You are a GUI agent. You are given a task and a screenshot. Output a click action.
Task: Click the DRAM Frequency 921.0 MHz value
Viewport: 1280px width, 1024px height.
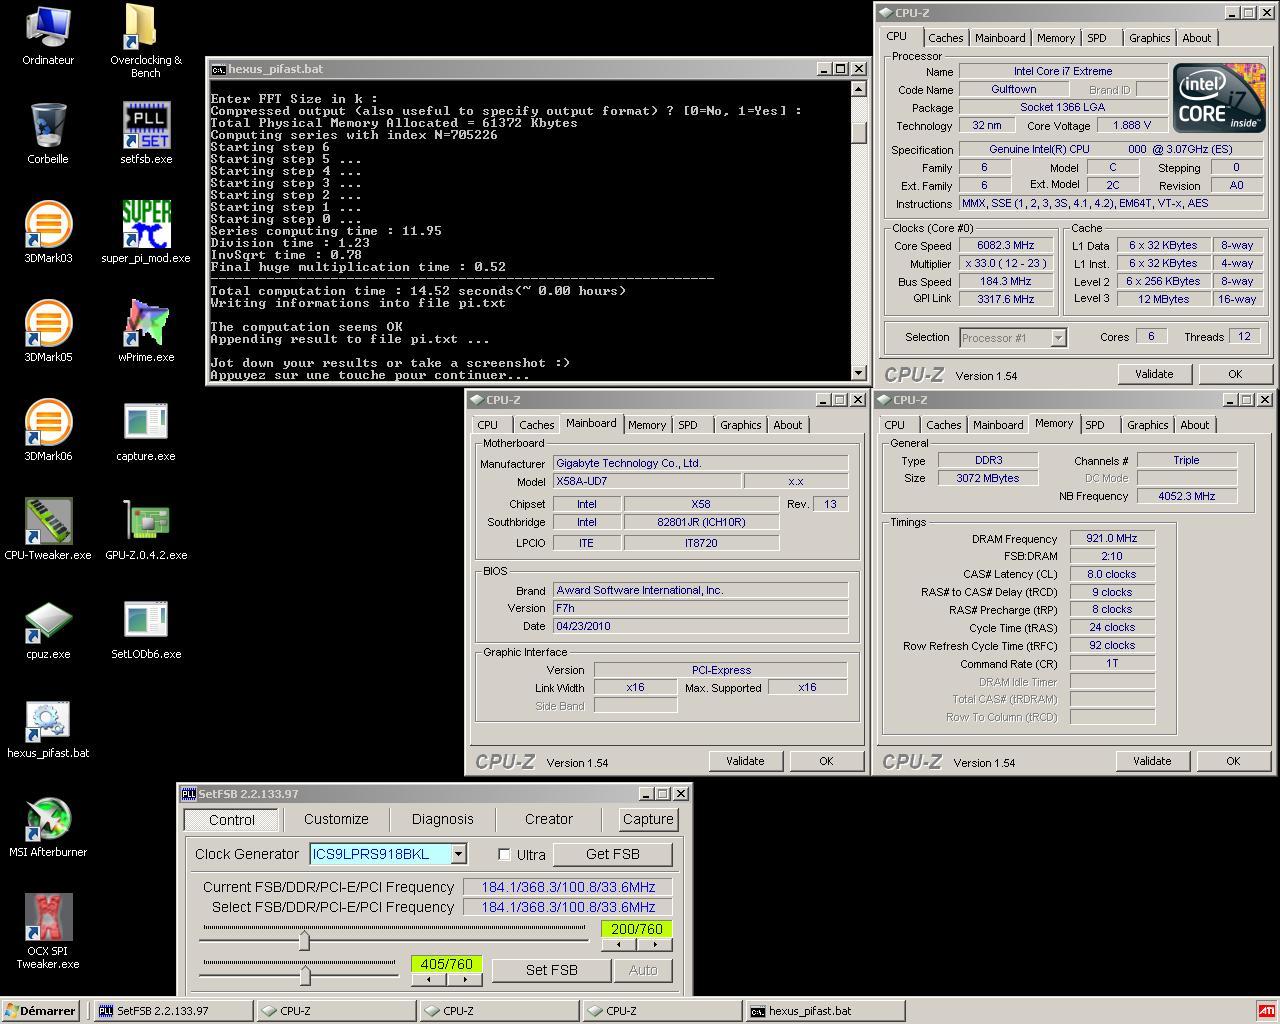tap(1112, 538)
